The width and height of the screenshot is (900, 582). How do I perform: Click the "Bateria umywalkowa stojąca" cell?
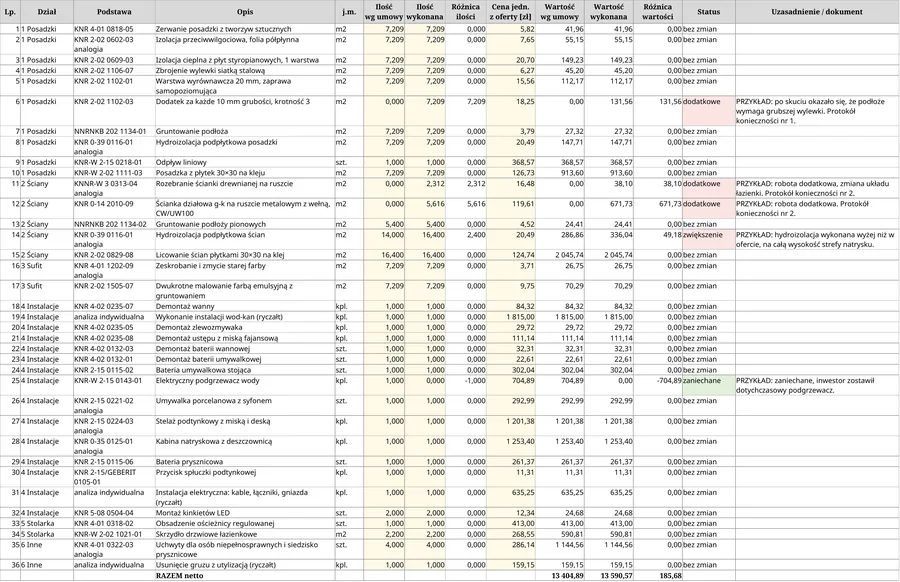coord(245,370)
